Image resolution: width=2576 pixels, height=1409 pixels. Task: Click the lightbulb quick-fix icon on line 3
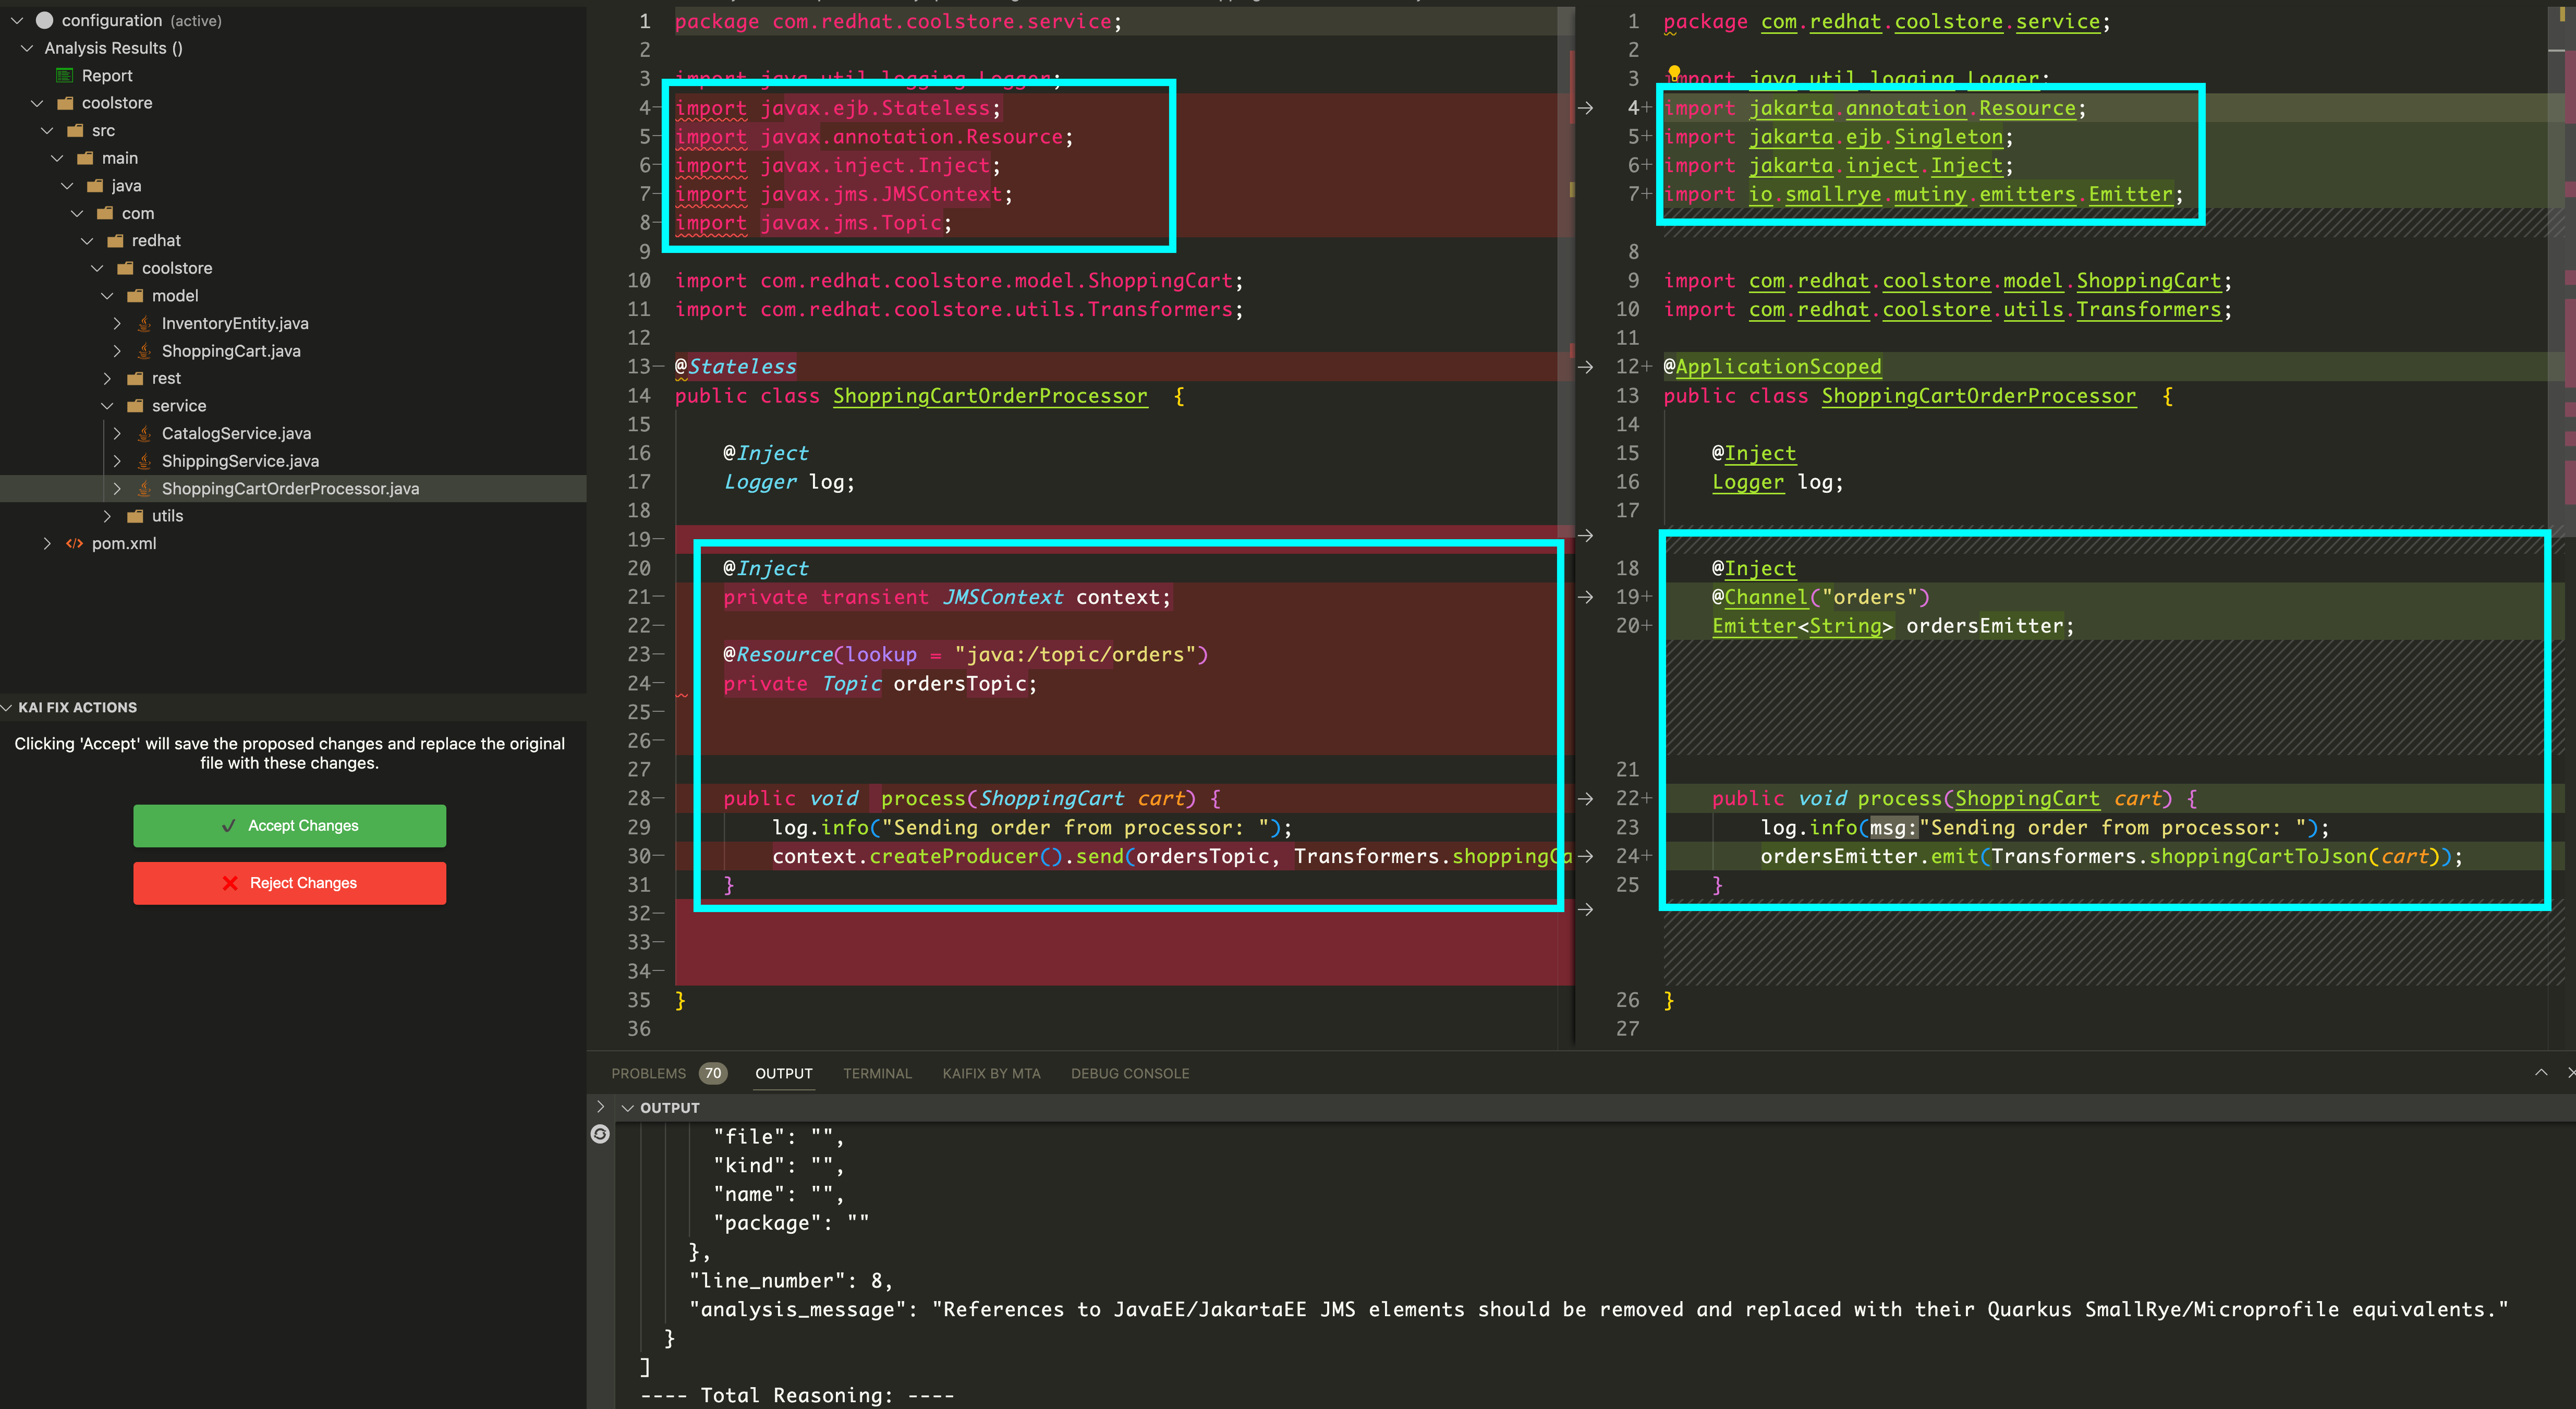click(1674, 72)
